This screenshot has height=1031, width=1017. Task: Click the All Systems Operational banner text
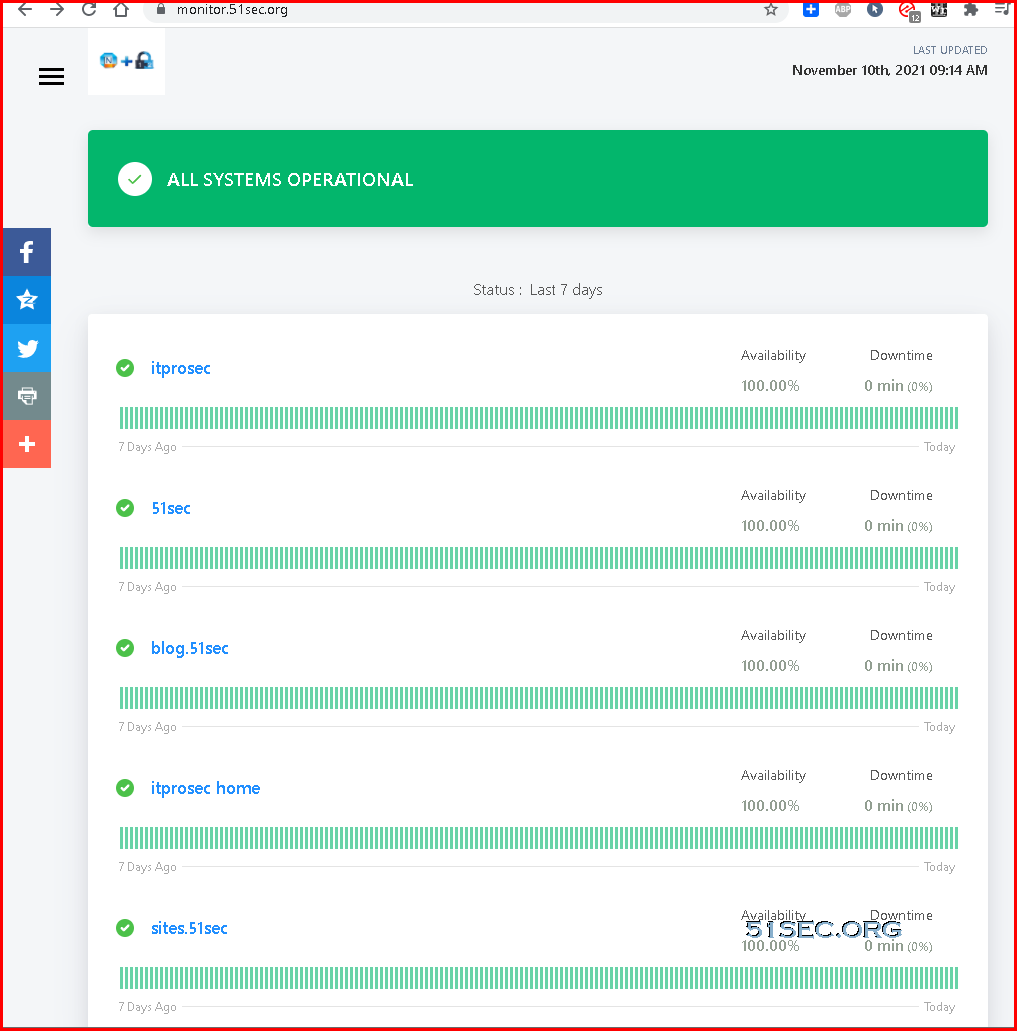pyautogui.click(x=290, y=180)
